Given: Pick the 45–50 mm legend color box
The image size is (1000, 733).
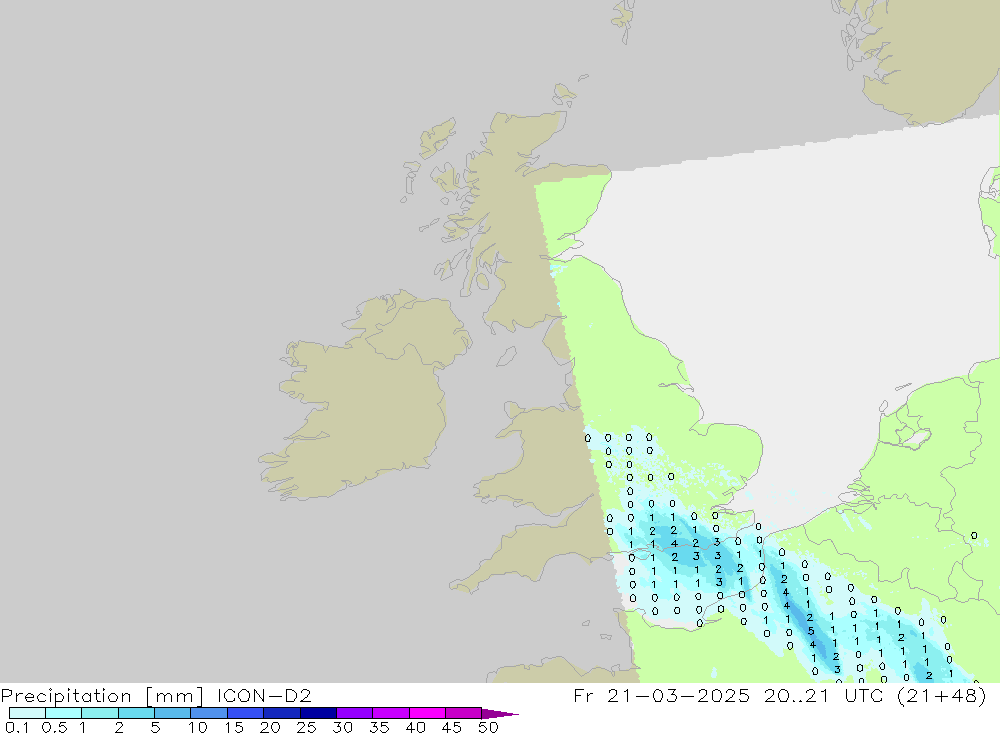Looking at the screenshot, I should 463,713.
